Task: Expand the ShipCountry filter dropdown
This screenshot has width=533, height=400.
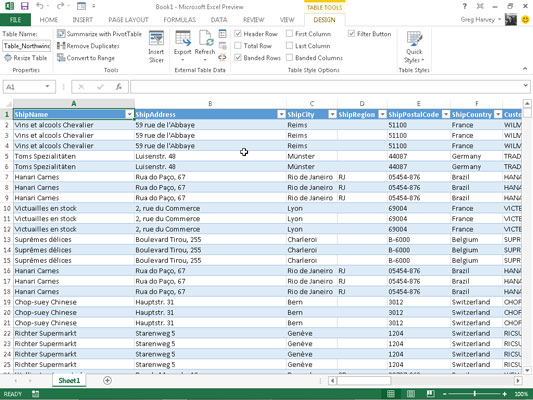Action: click(x=498, y=115)
